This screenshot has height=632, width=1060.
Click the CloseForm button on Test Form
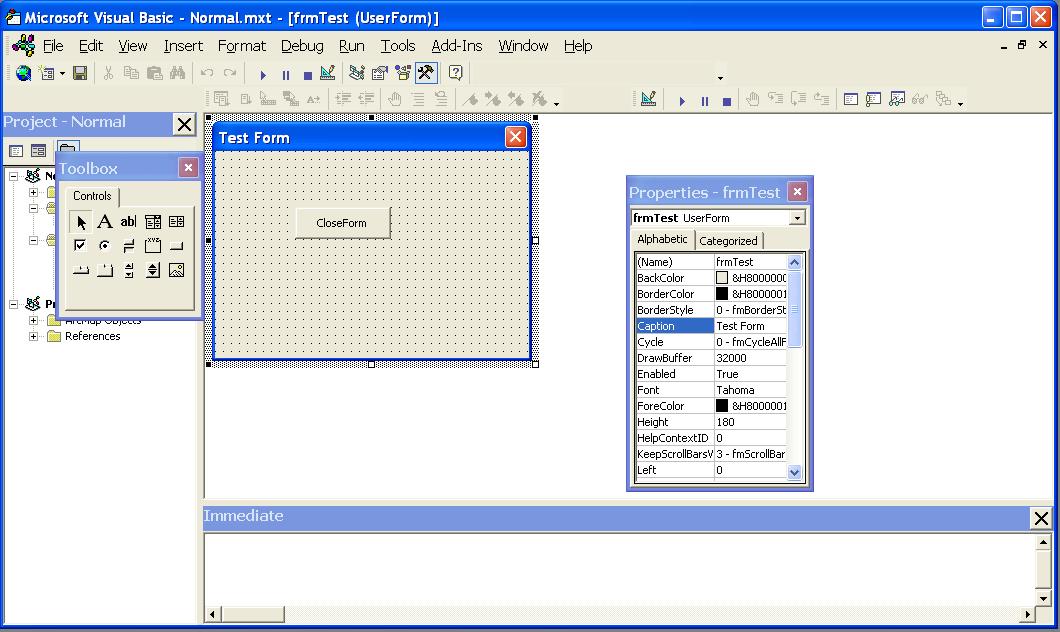(x=343, y=223)
